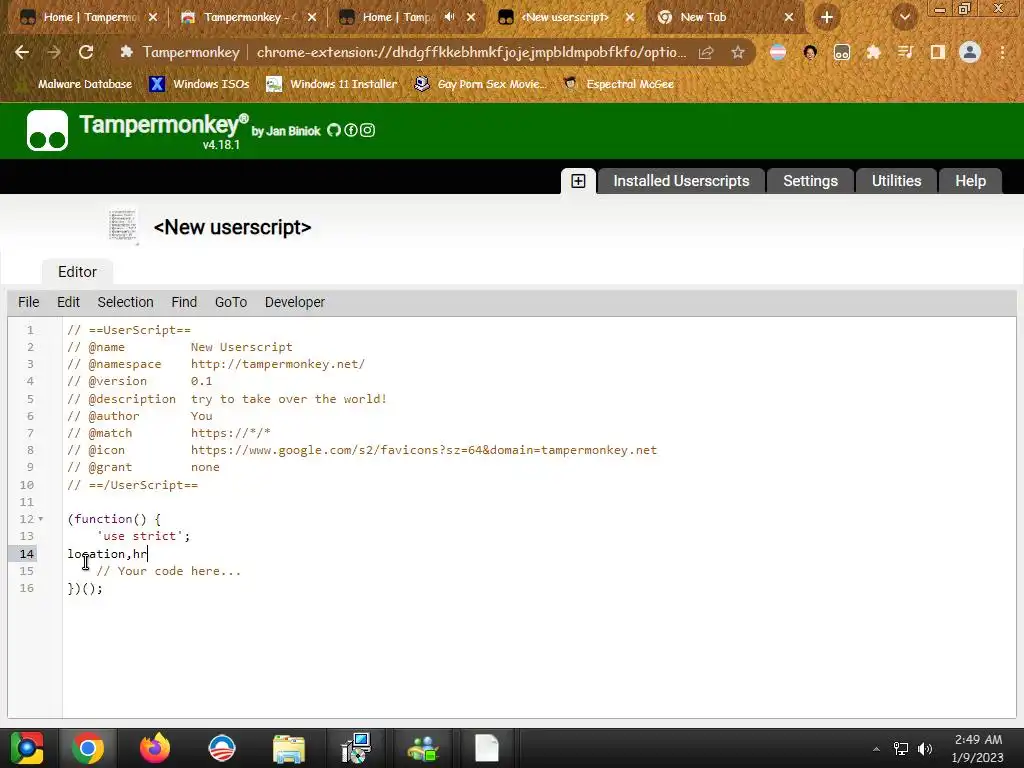Open the network tray icon

[x=901, y=748]
